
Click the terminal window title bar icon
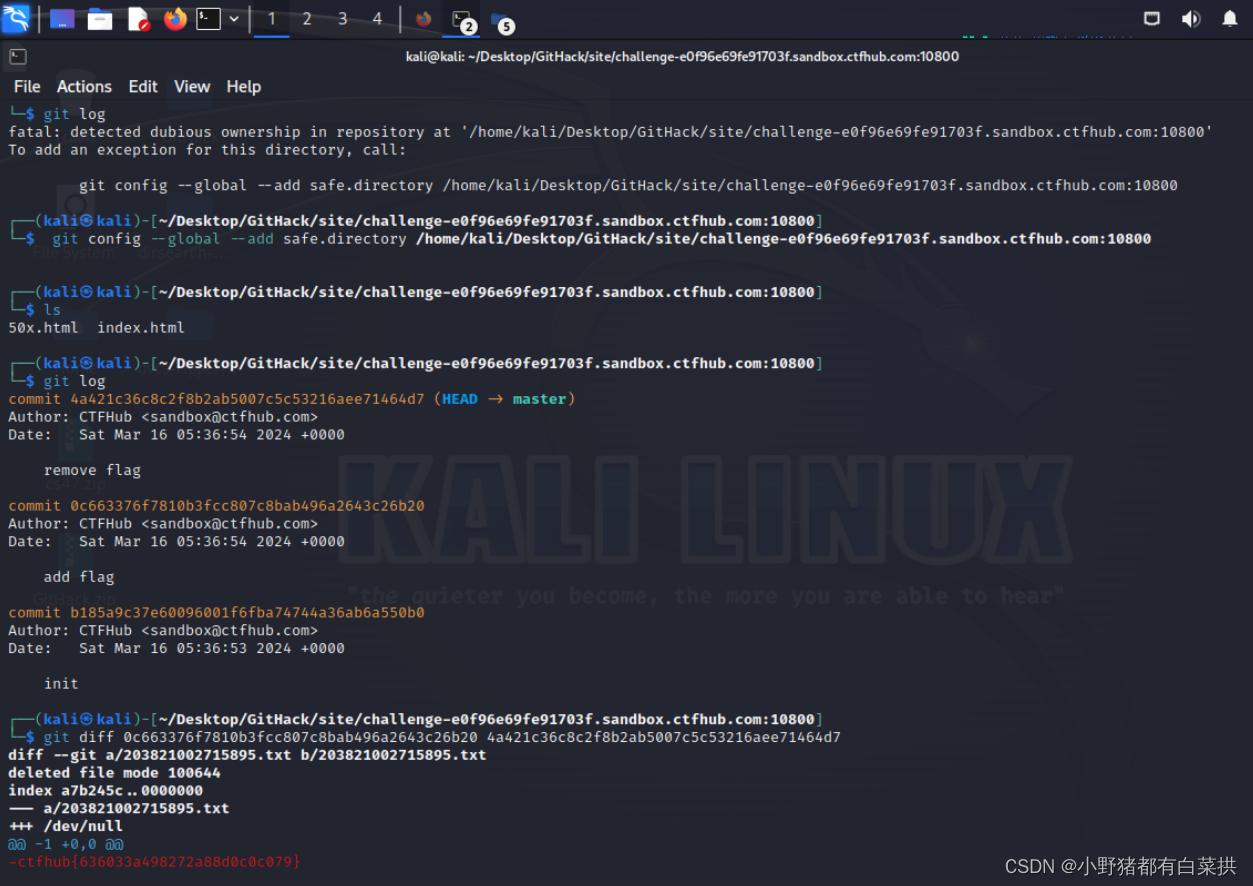click(18, 57)
